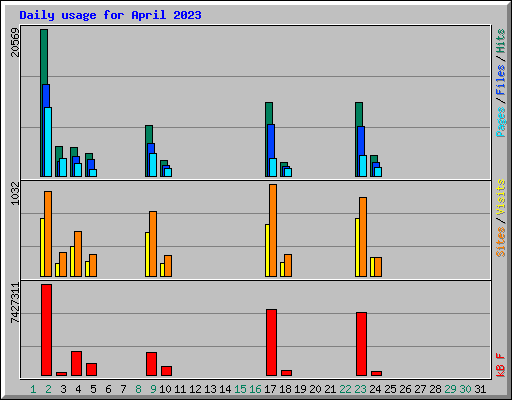The height and width of the screenshot is (400, 512).
Task: Click day 24 on the x-axis
Action: 375,389
